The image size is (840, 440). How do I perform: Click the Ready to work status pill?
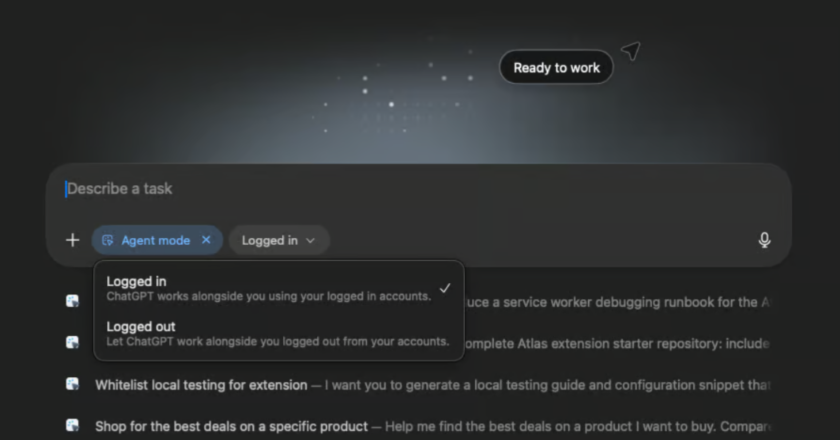pyautogui.click(x=556, y=68)
